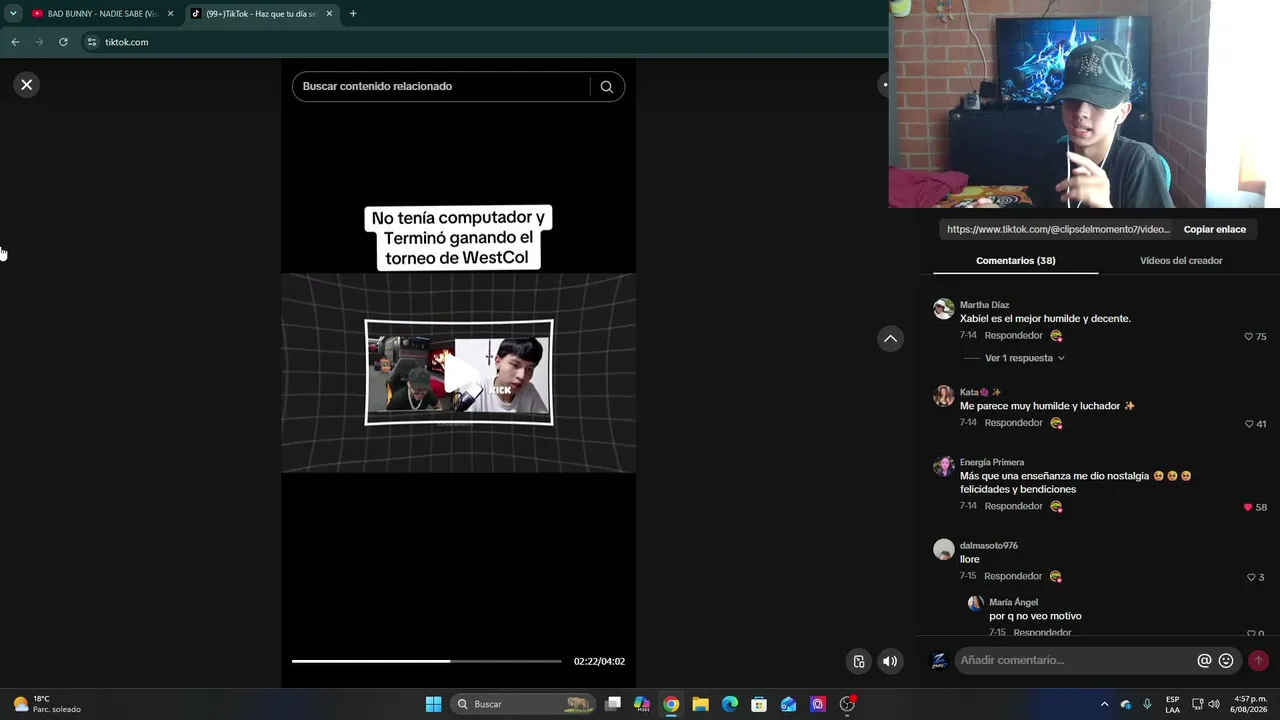Screen dimensions: 1280x720
Task: Unlike Energía Primera's comment
Action: (x=1248, y=507)
